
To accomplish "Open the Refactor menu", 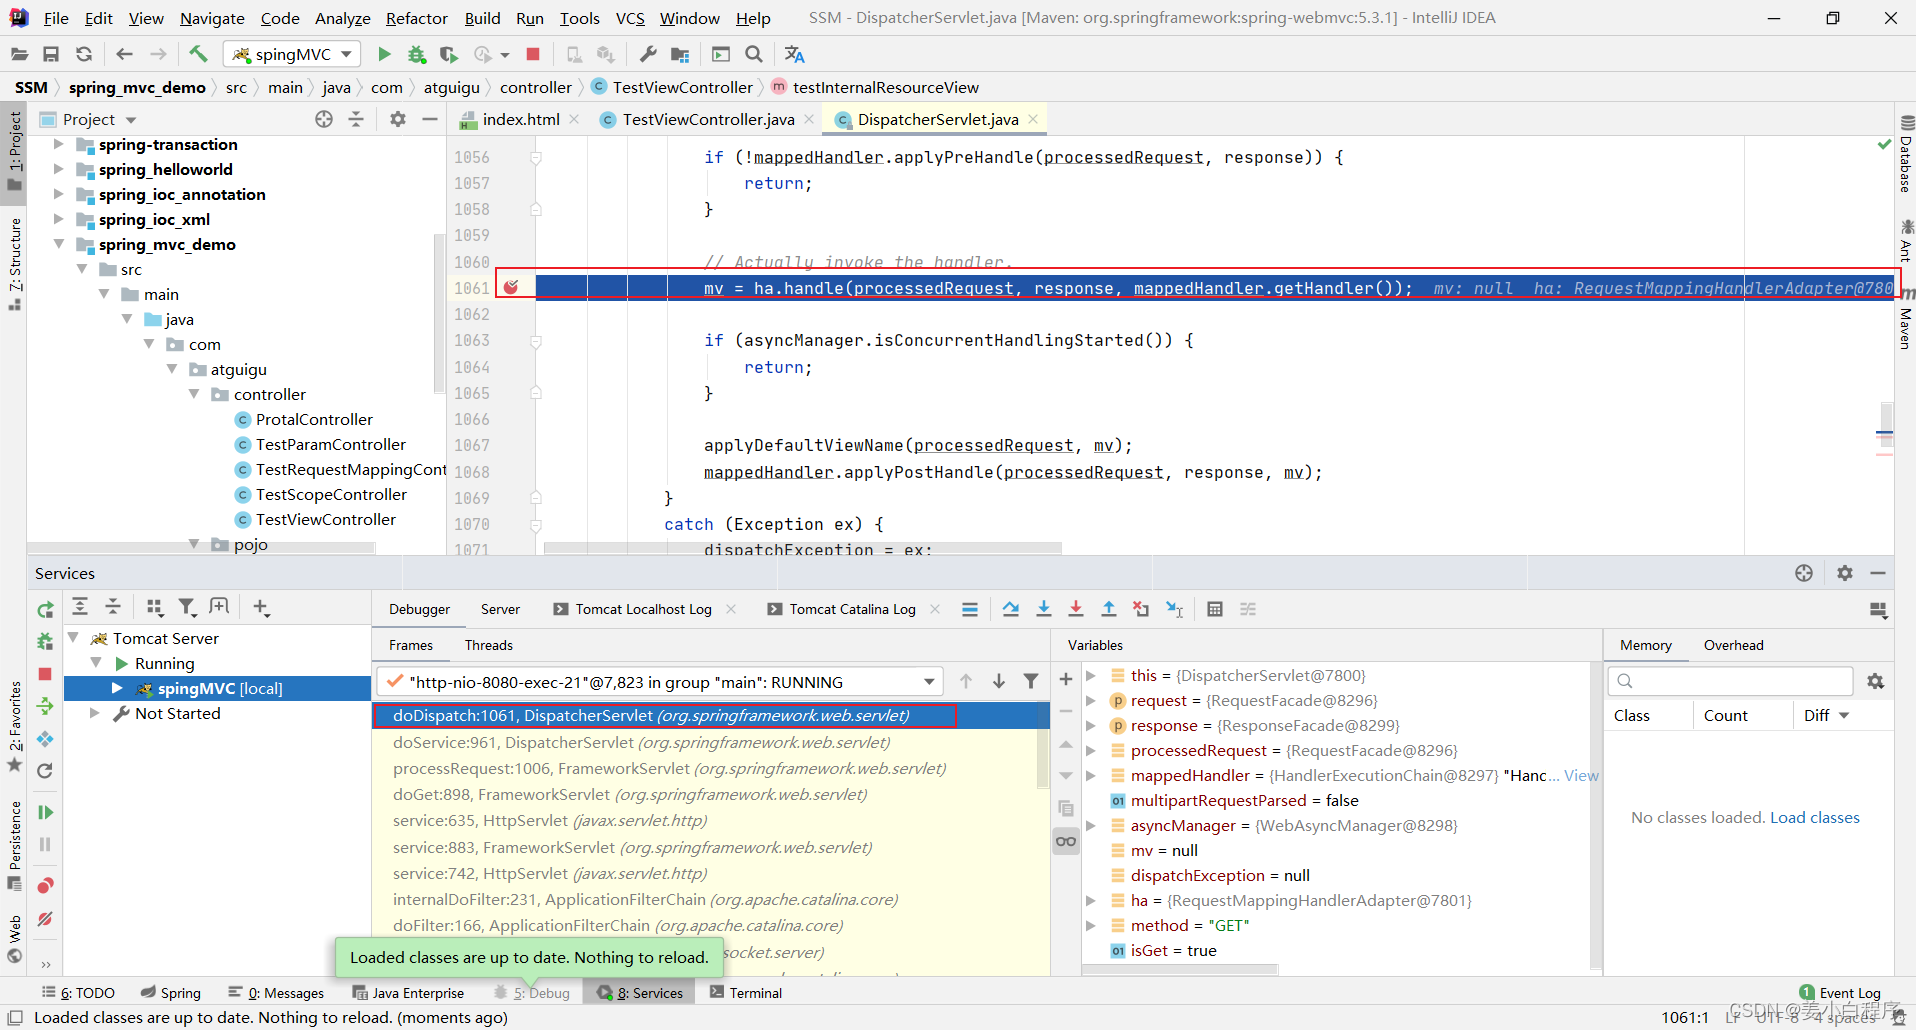I will (x=416, y=18).
